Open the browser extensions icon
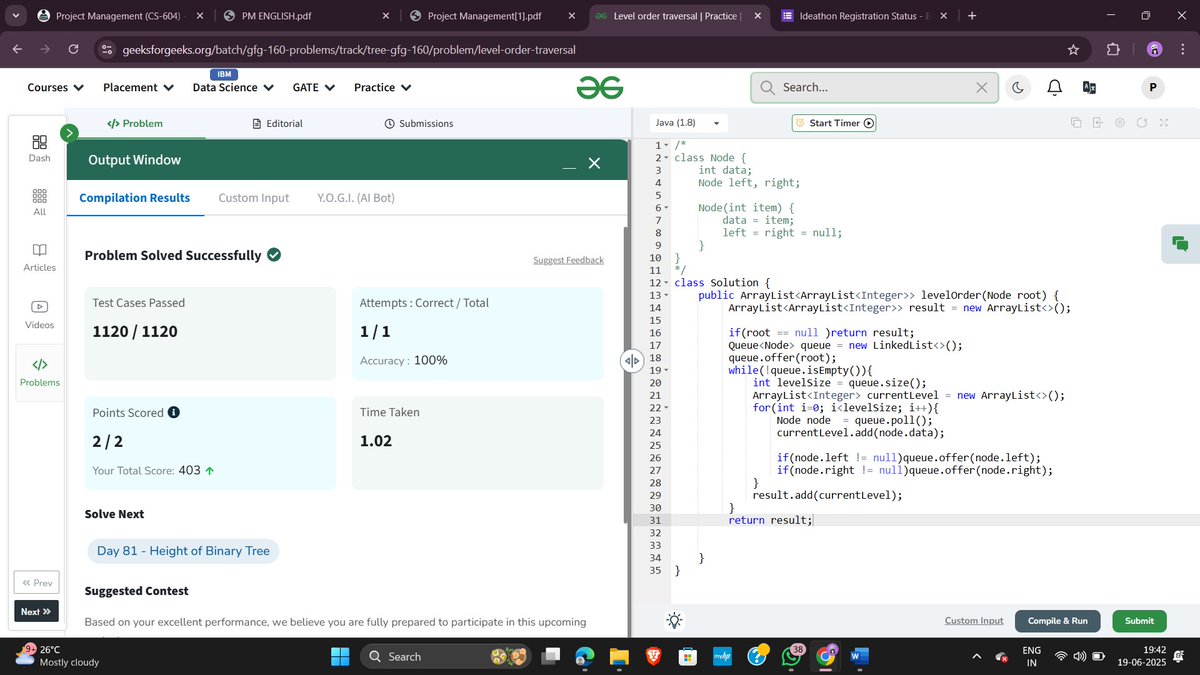The width and height of the screenshot is (1200, 675). pyautogui.click(x=1113, y=49)
